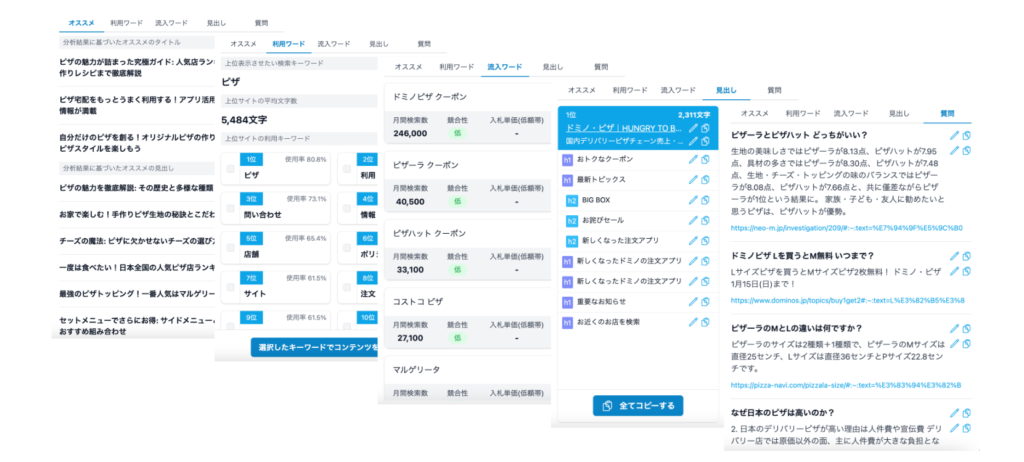Screen dimensions: 1024x462
Task: Check the 2位 利用 keyword checkbox
Action: pos(347,169)
